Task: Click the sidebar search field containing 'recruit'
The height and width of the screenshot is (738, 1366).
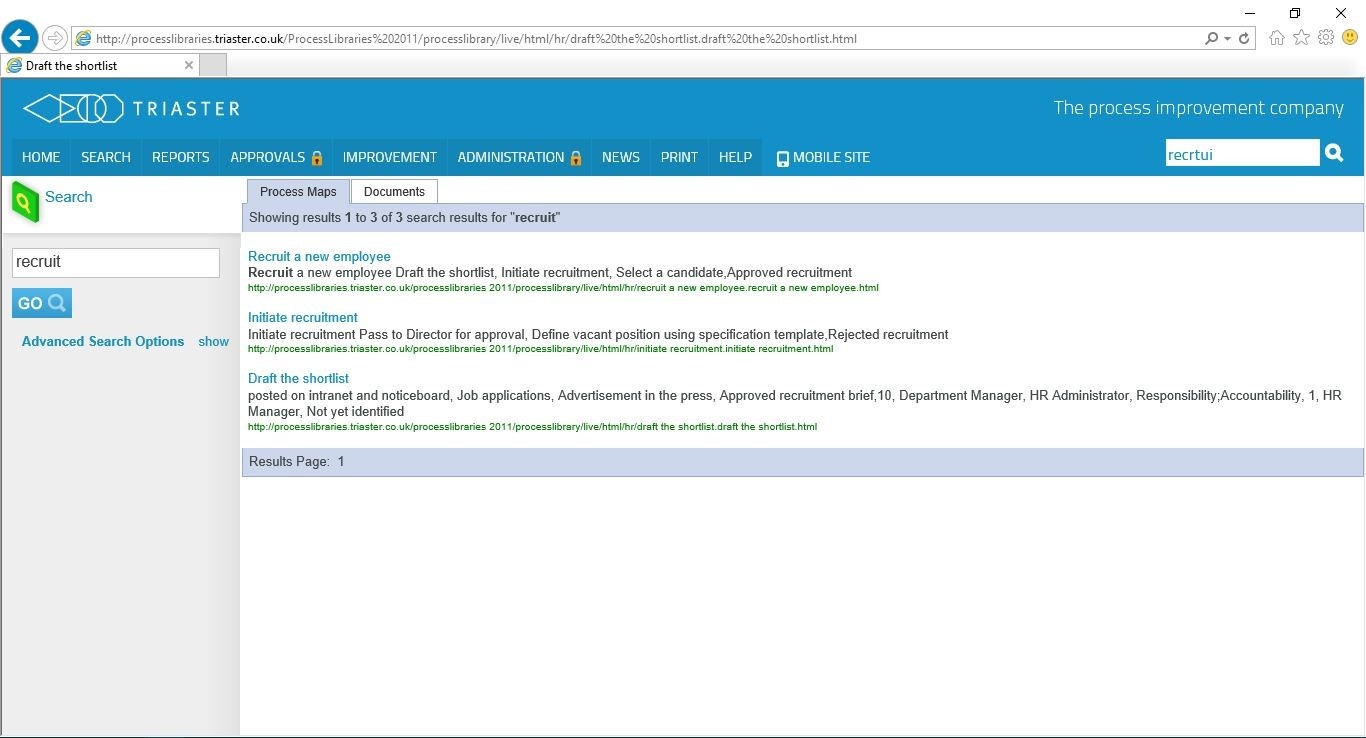Action: [x=115, y=262]
